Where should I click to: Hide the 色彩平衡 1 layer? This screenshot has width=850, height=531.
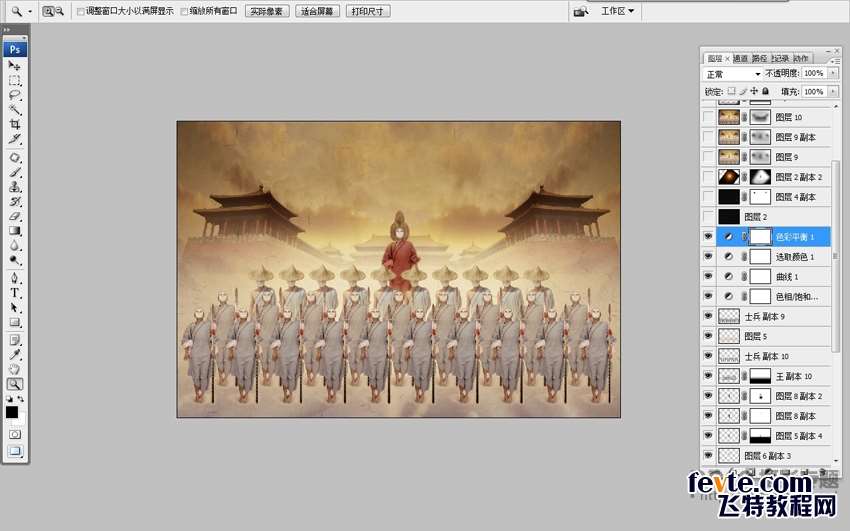pyautogui.click(x=708, y=236)
